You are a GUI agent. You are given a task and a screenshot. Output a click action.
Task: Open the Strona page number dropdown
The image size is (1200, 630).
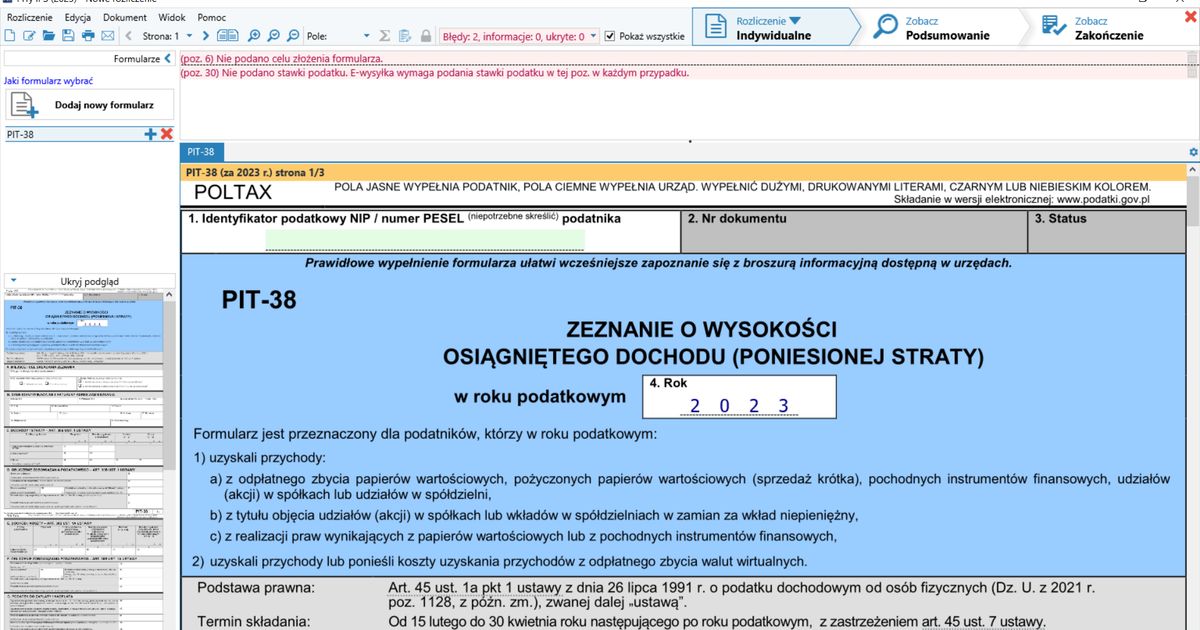190,36
